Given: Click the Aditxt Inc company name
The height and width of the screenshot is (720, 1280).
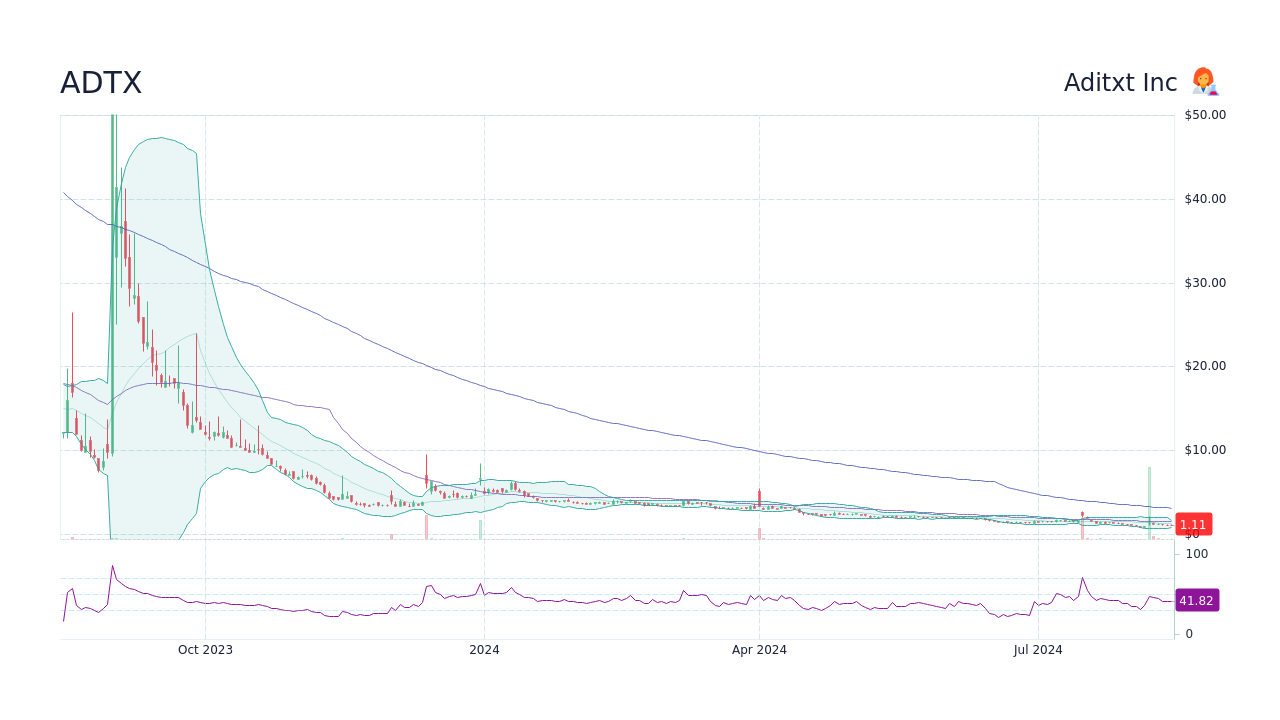Looking at the screenshot, I should click(1120, 83).
